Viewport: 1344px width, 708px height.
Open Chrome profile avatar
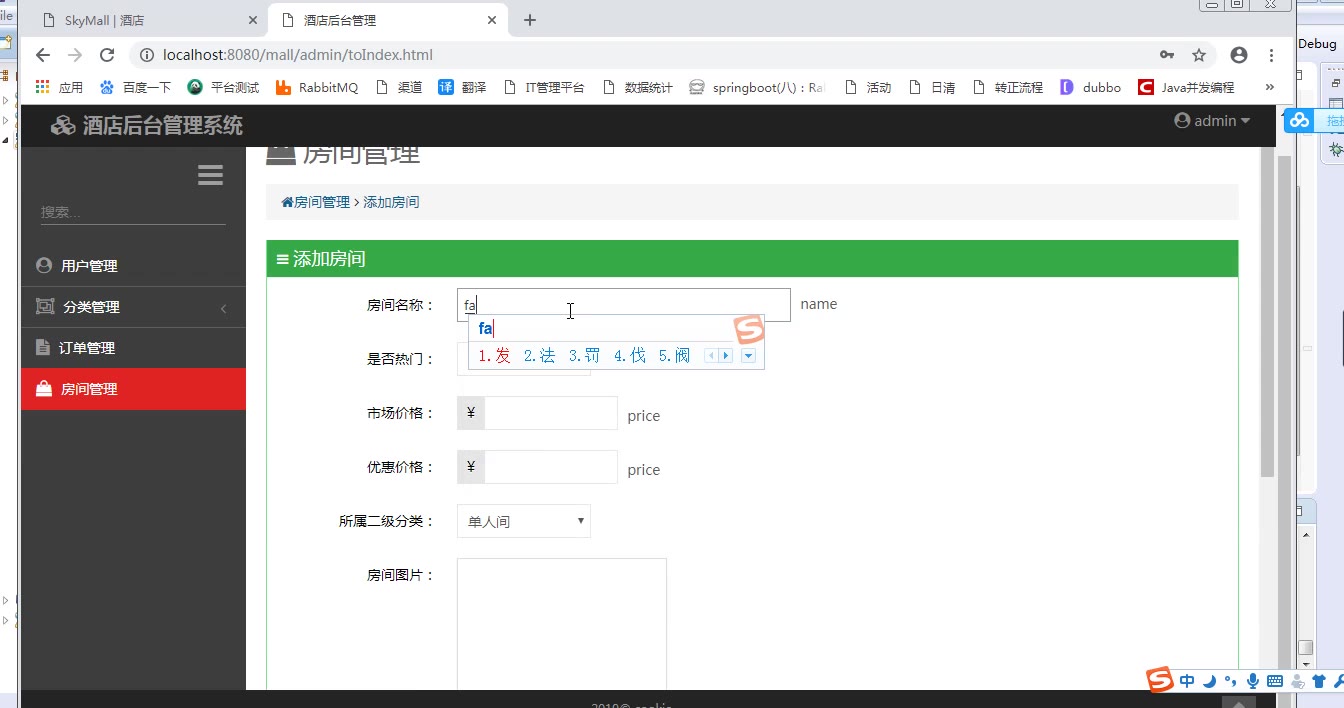pos(1239,55)
